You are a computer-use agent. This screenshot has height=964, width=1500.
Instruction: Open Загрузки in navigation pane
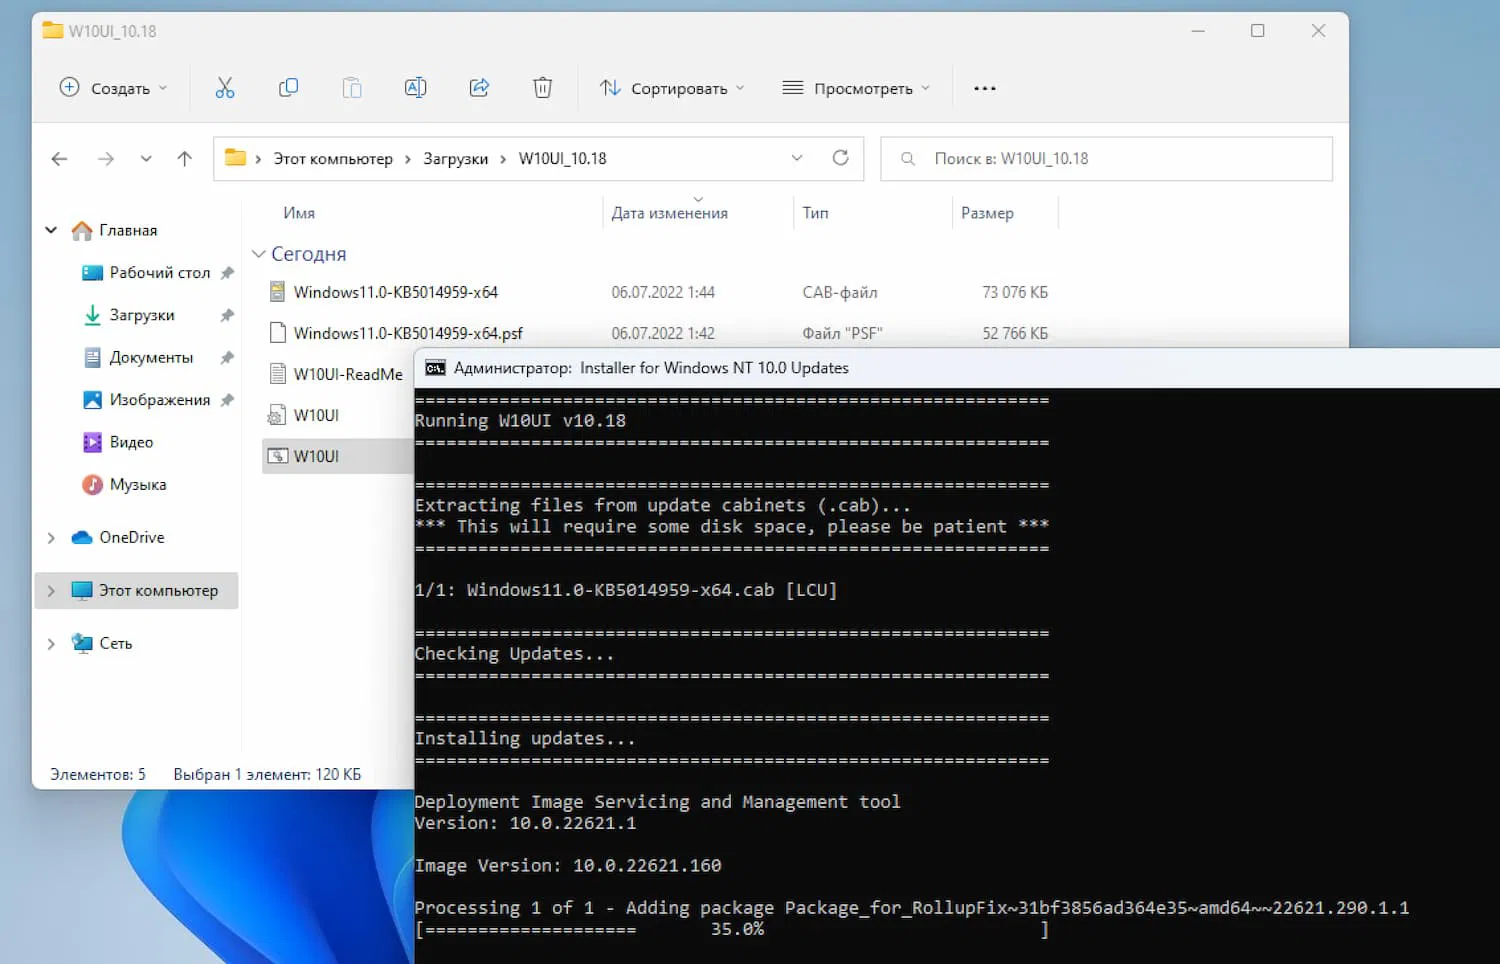coord(128,315)
